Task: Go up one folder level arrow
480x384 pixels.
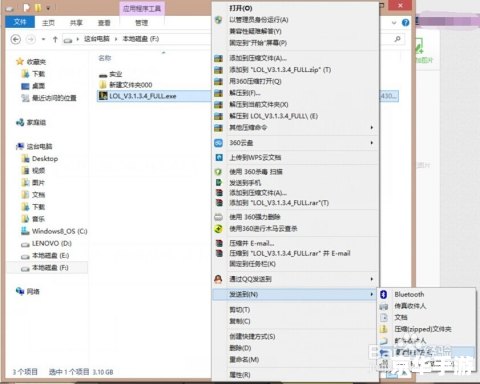Action: coord(55,39)
